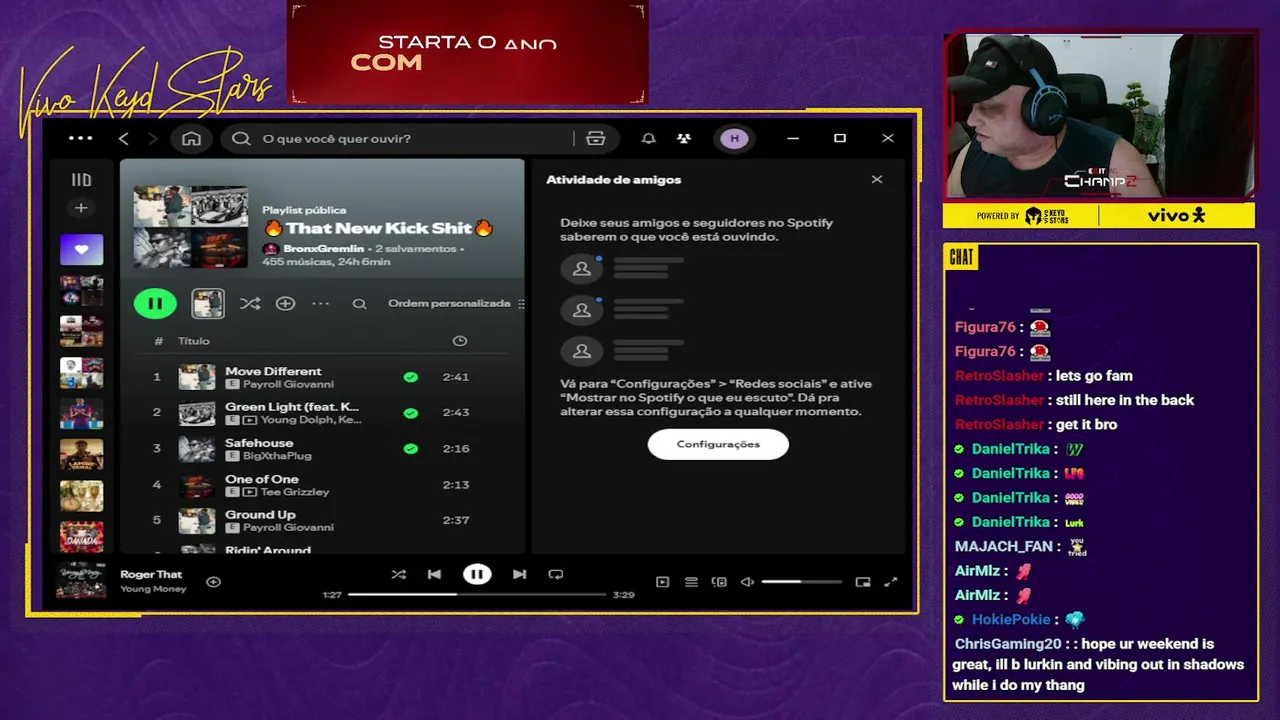The height and width of the screenshot is (720, 1280).
Task: Go back with the left arrow
Action: tap(124, 138)
